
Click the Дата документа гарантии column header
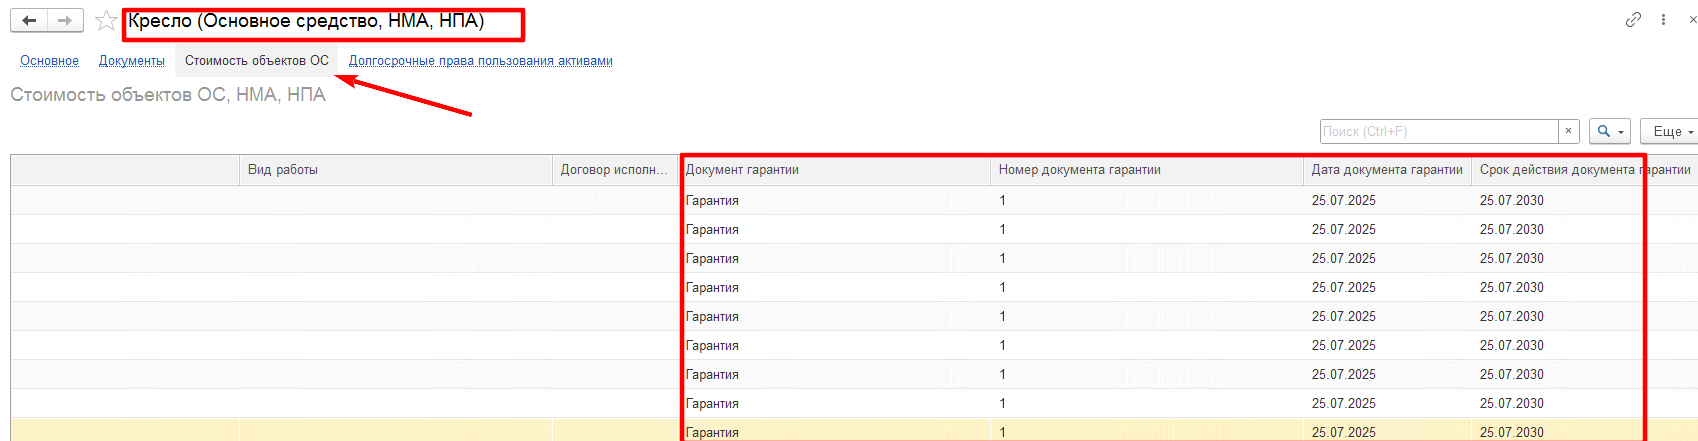point(1386,170)
